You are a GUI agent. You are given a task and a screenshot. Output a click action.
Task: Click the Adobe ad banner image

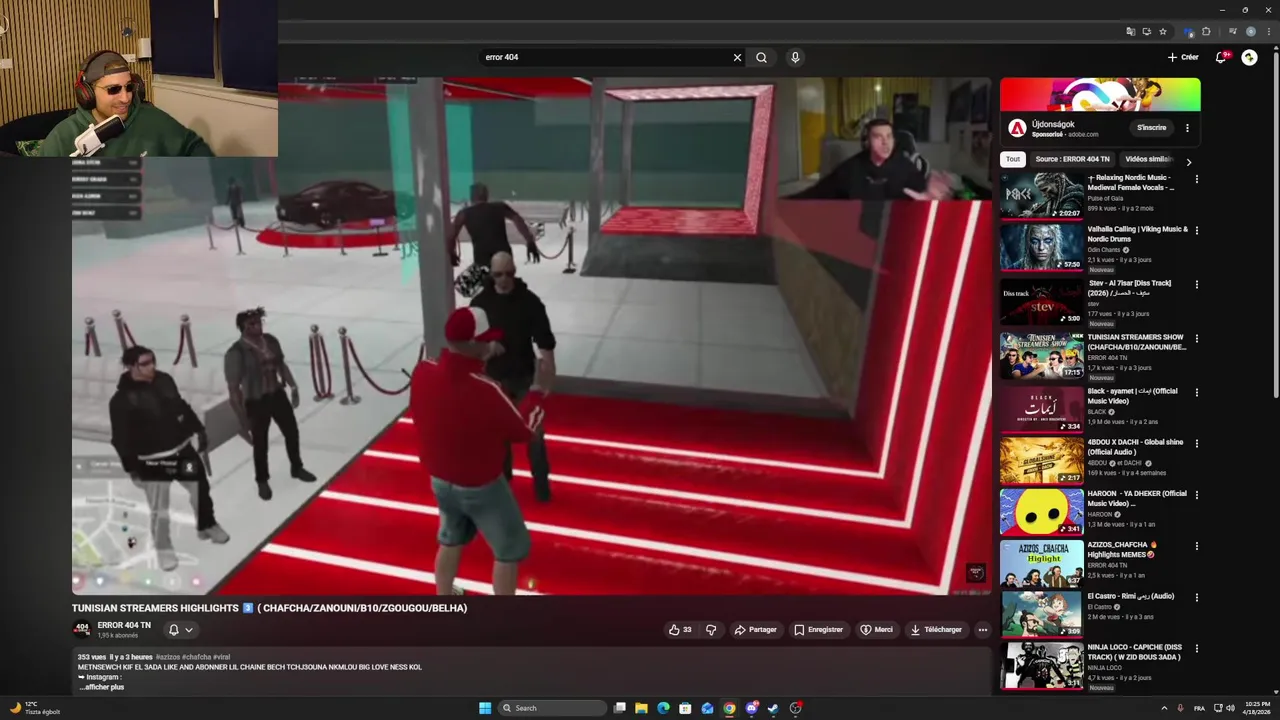coord(1100,94)
